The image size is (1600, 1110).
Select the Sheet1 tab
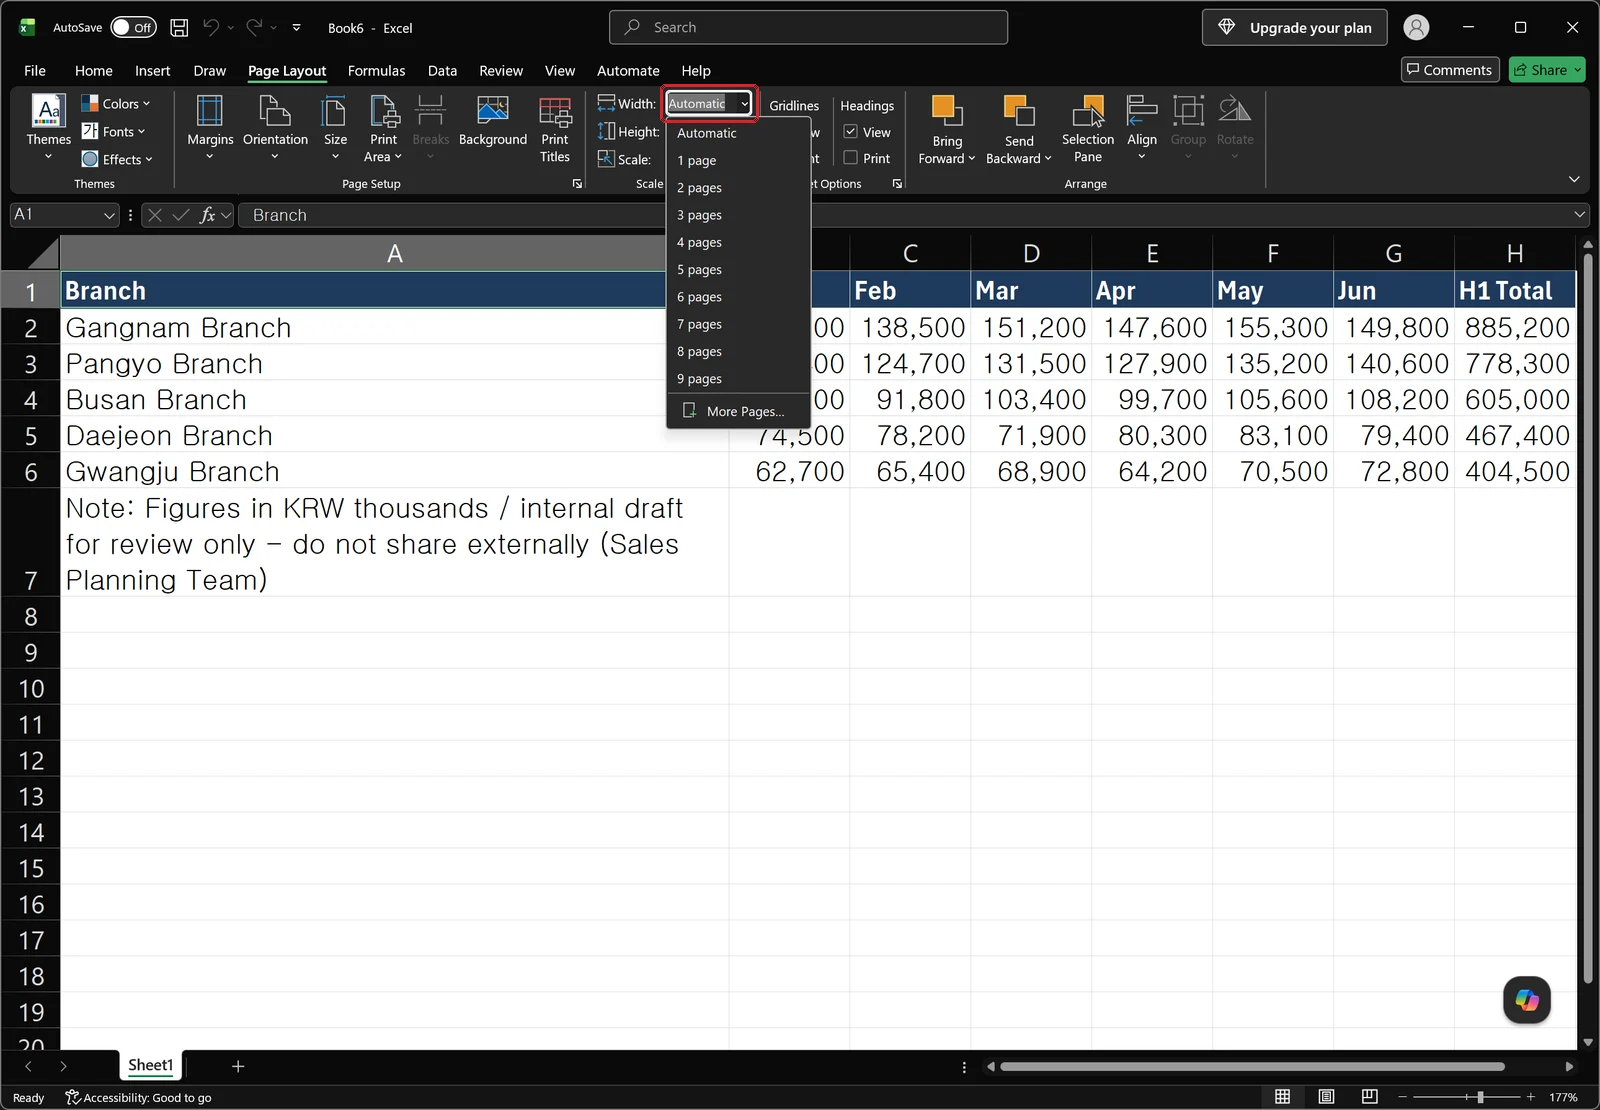[150, 1066]
